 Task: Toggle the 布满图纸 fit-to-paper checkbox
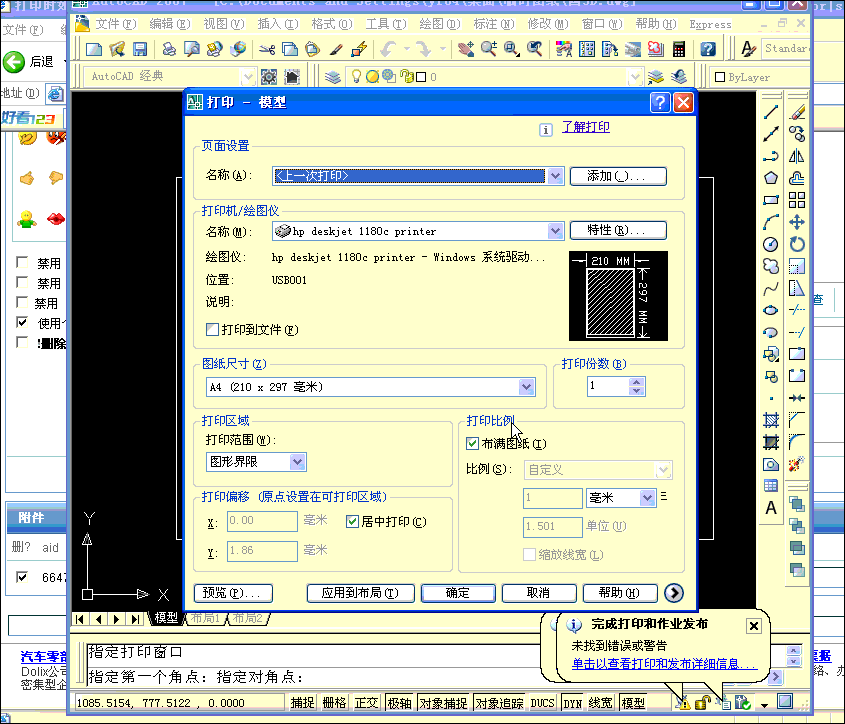(x=470, y=445)
